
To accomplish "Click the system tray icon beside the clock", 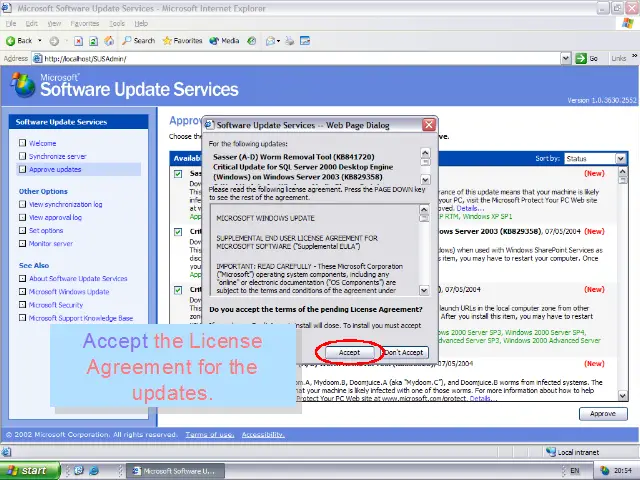I will (x=604, y=471).
